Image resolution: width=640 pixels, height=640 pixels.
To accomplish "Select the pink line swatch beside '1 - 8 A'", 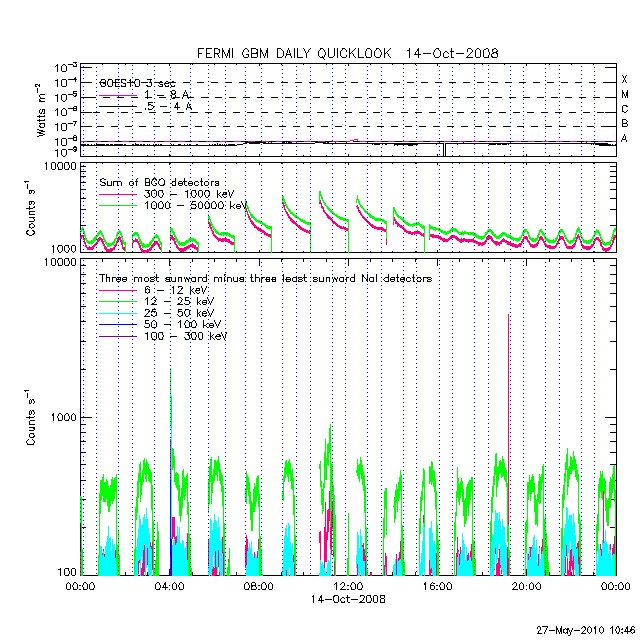I will 118,96.
